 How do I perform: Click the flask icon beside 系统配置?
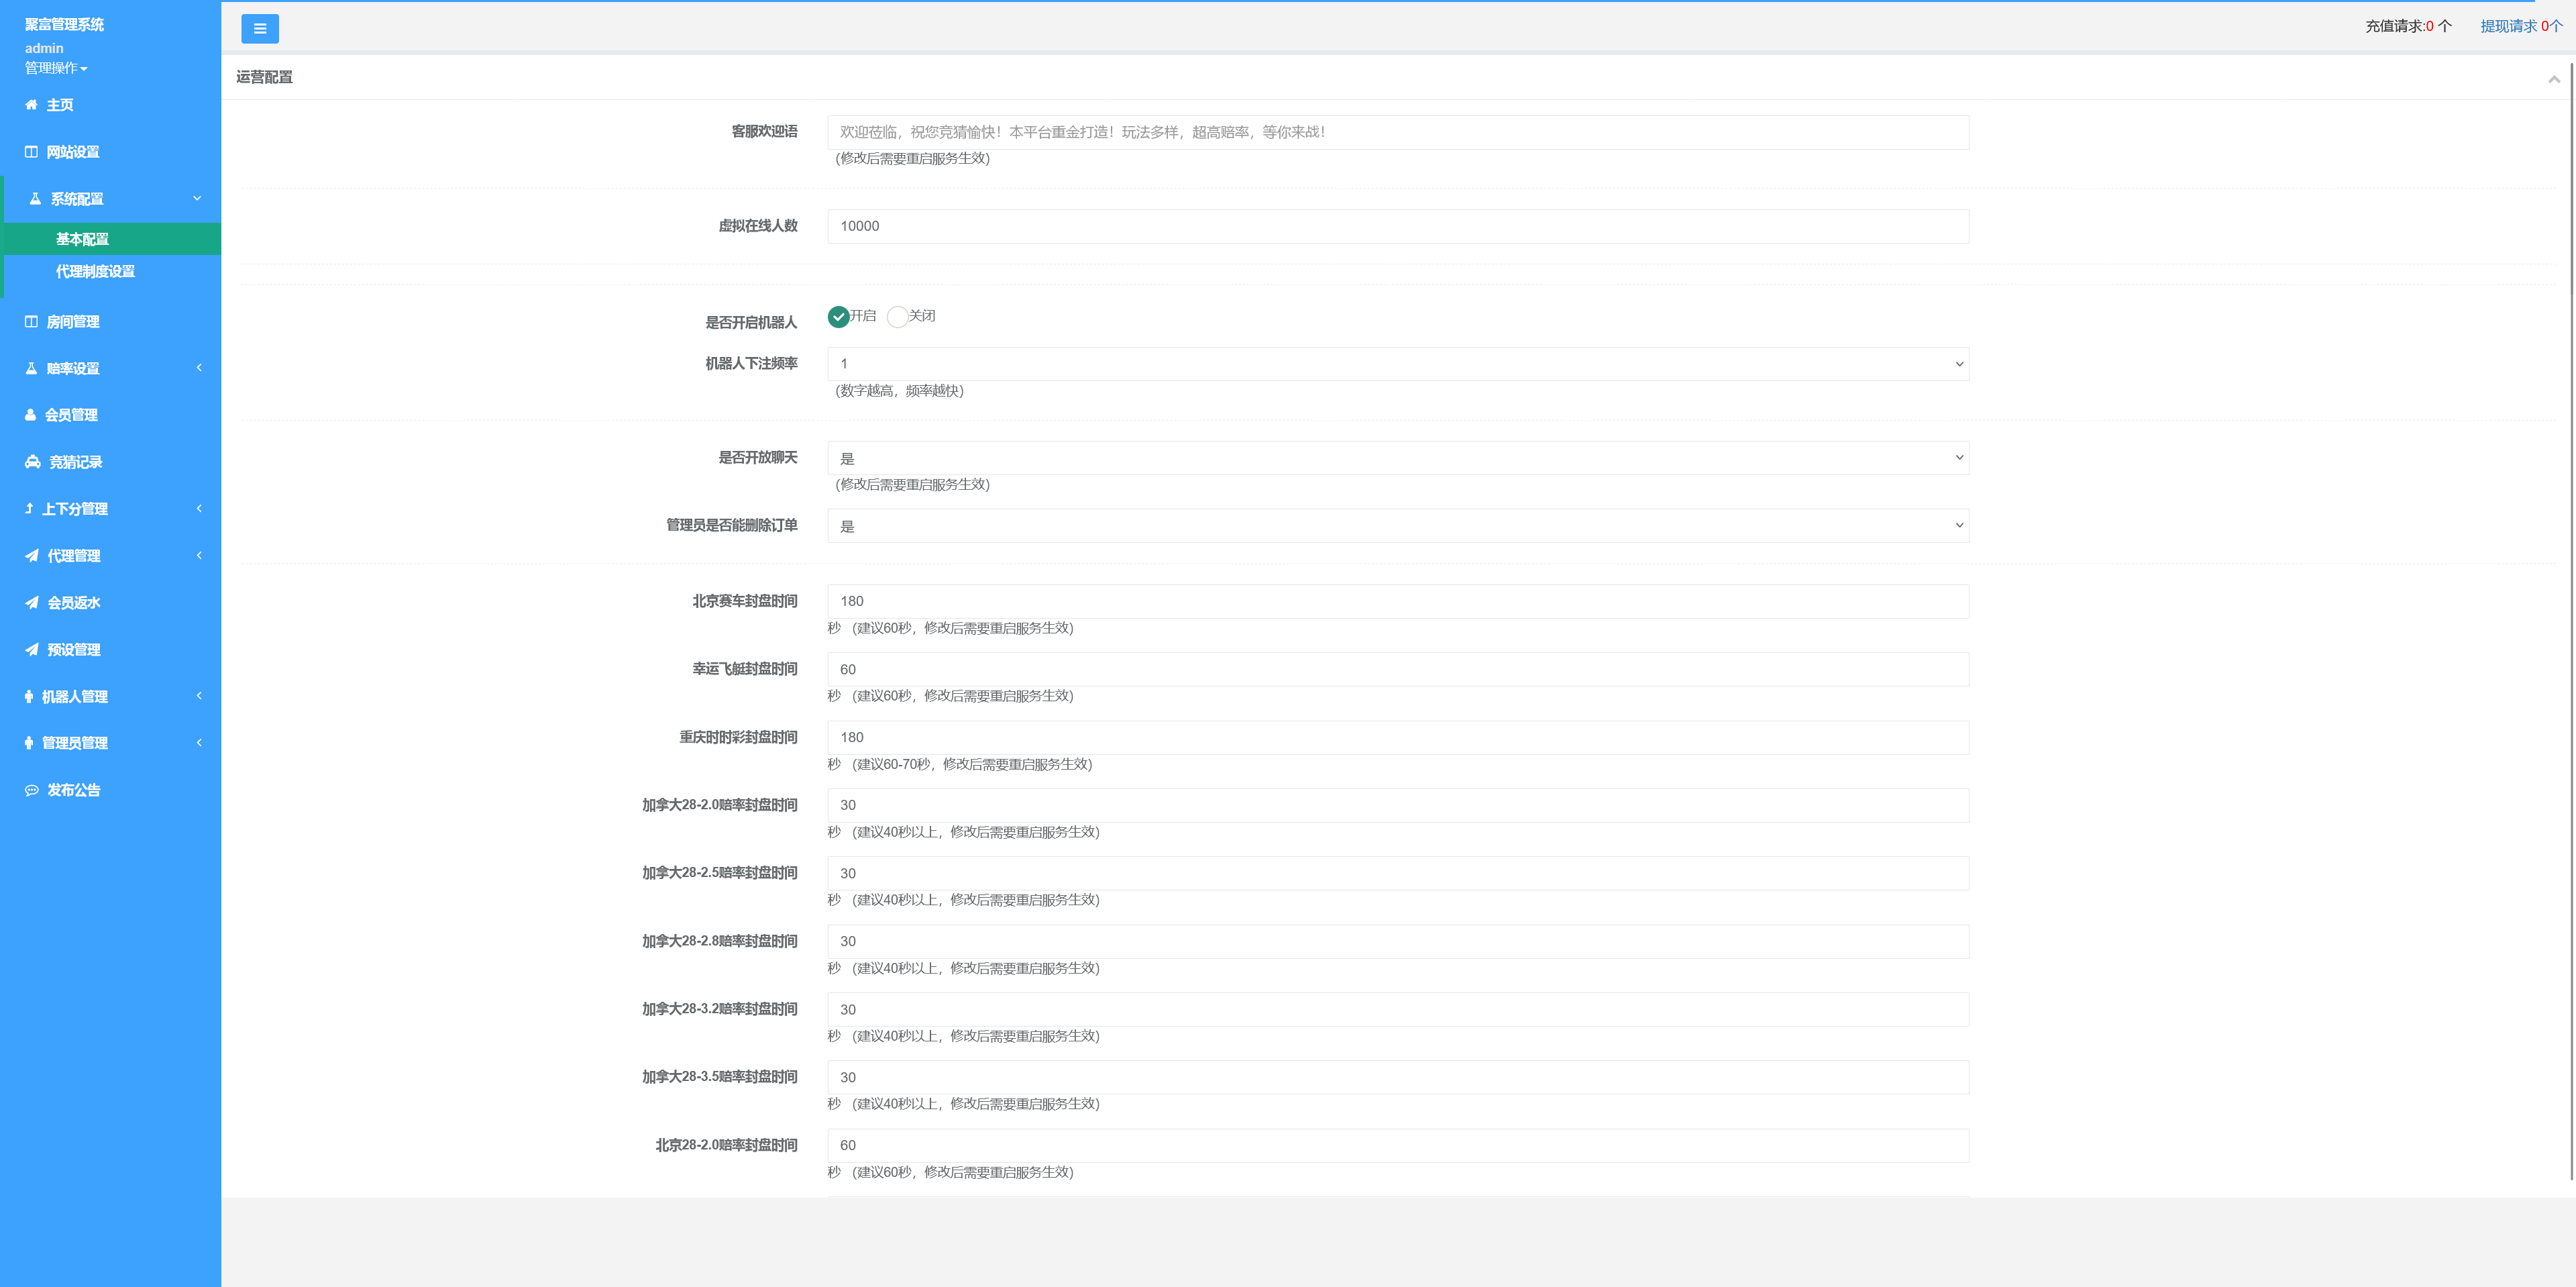pyautogui.click(x=35, y=199)
